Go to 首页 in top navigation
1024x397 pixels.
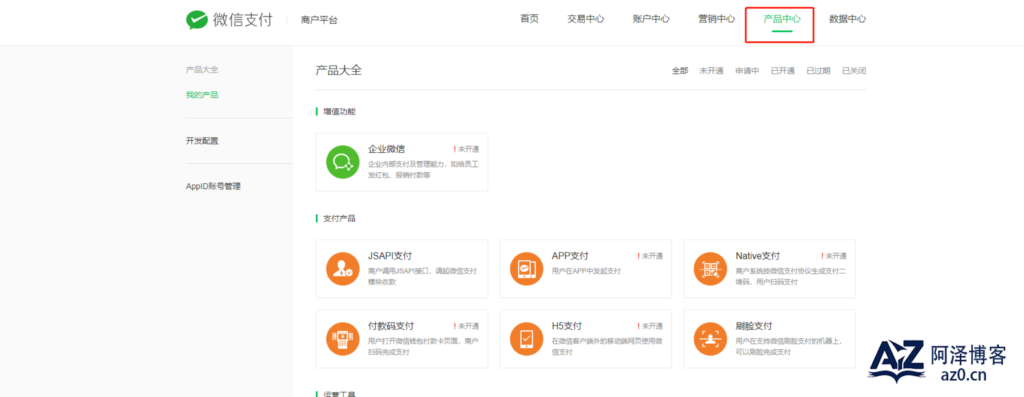click(530, 19)
